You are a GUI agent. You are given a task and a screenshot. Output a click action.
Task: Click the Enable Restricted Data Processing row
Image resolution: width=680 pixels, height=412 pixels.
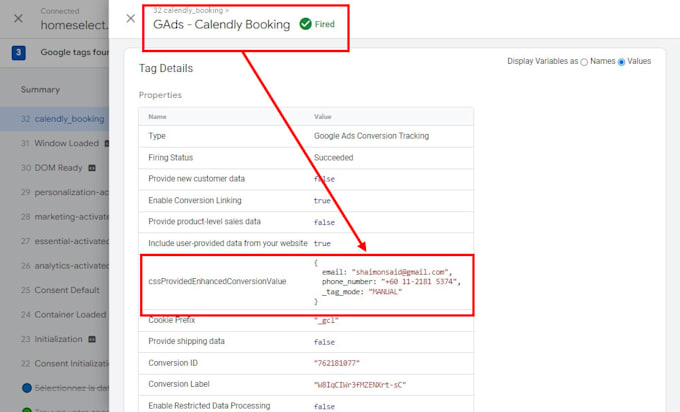click(x=306, y=406)
